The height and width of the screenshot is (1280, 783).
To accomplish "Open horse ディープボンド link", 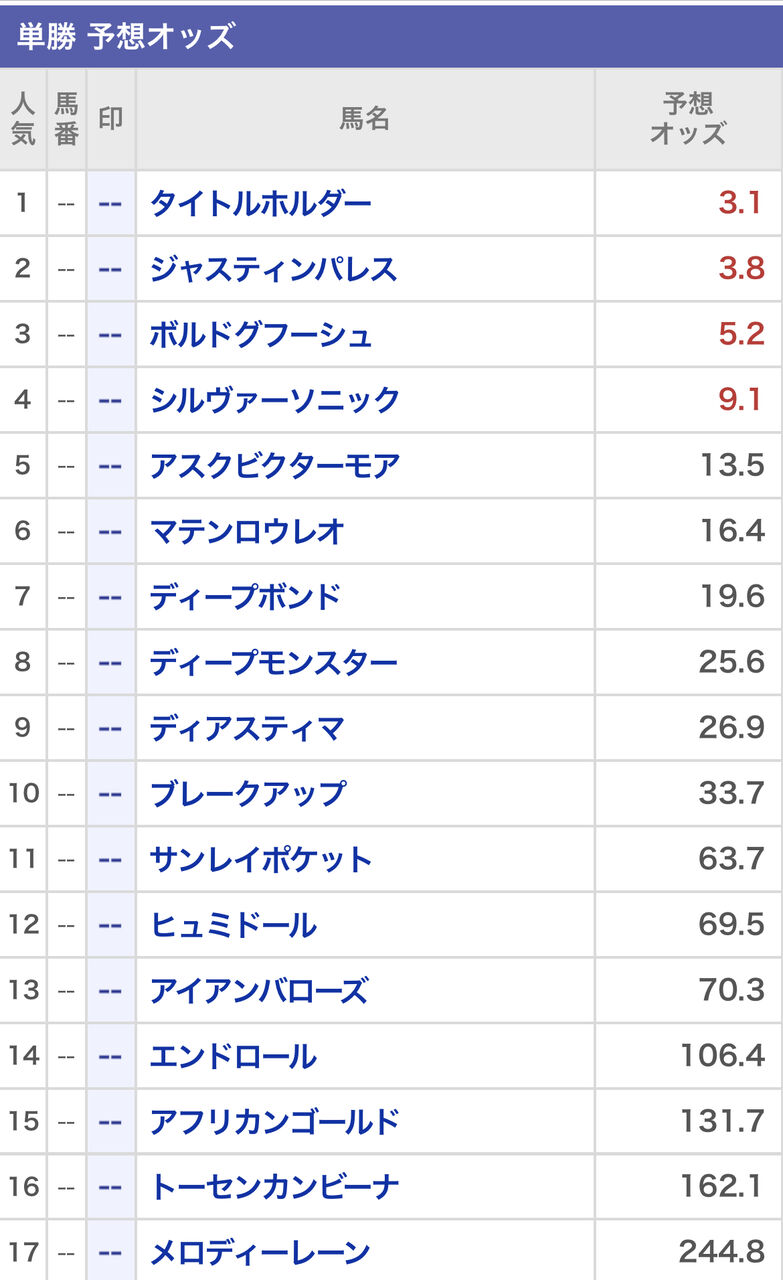I will (x=246, y=596).
